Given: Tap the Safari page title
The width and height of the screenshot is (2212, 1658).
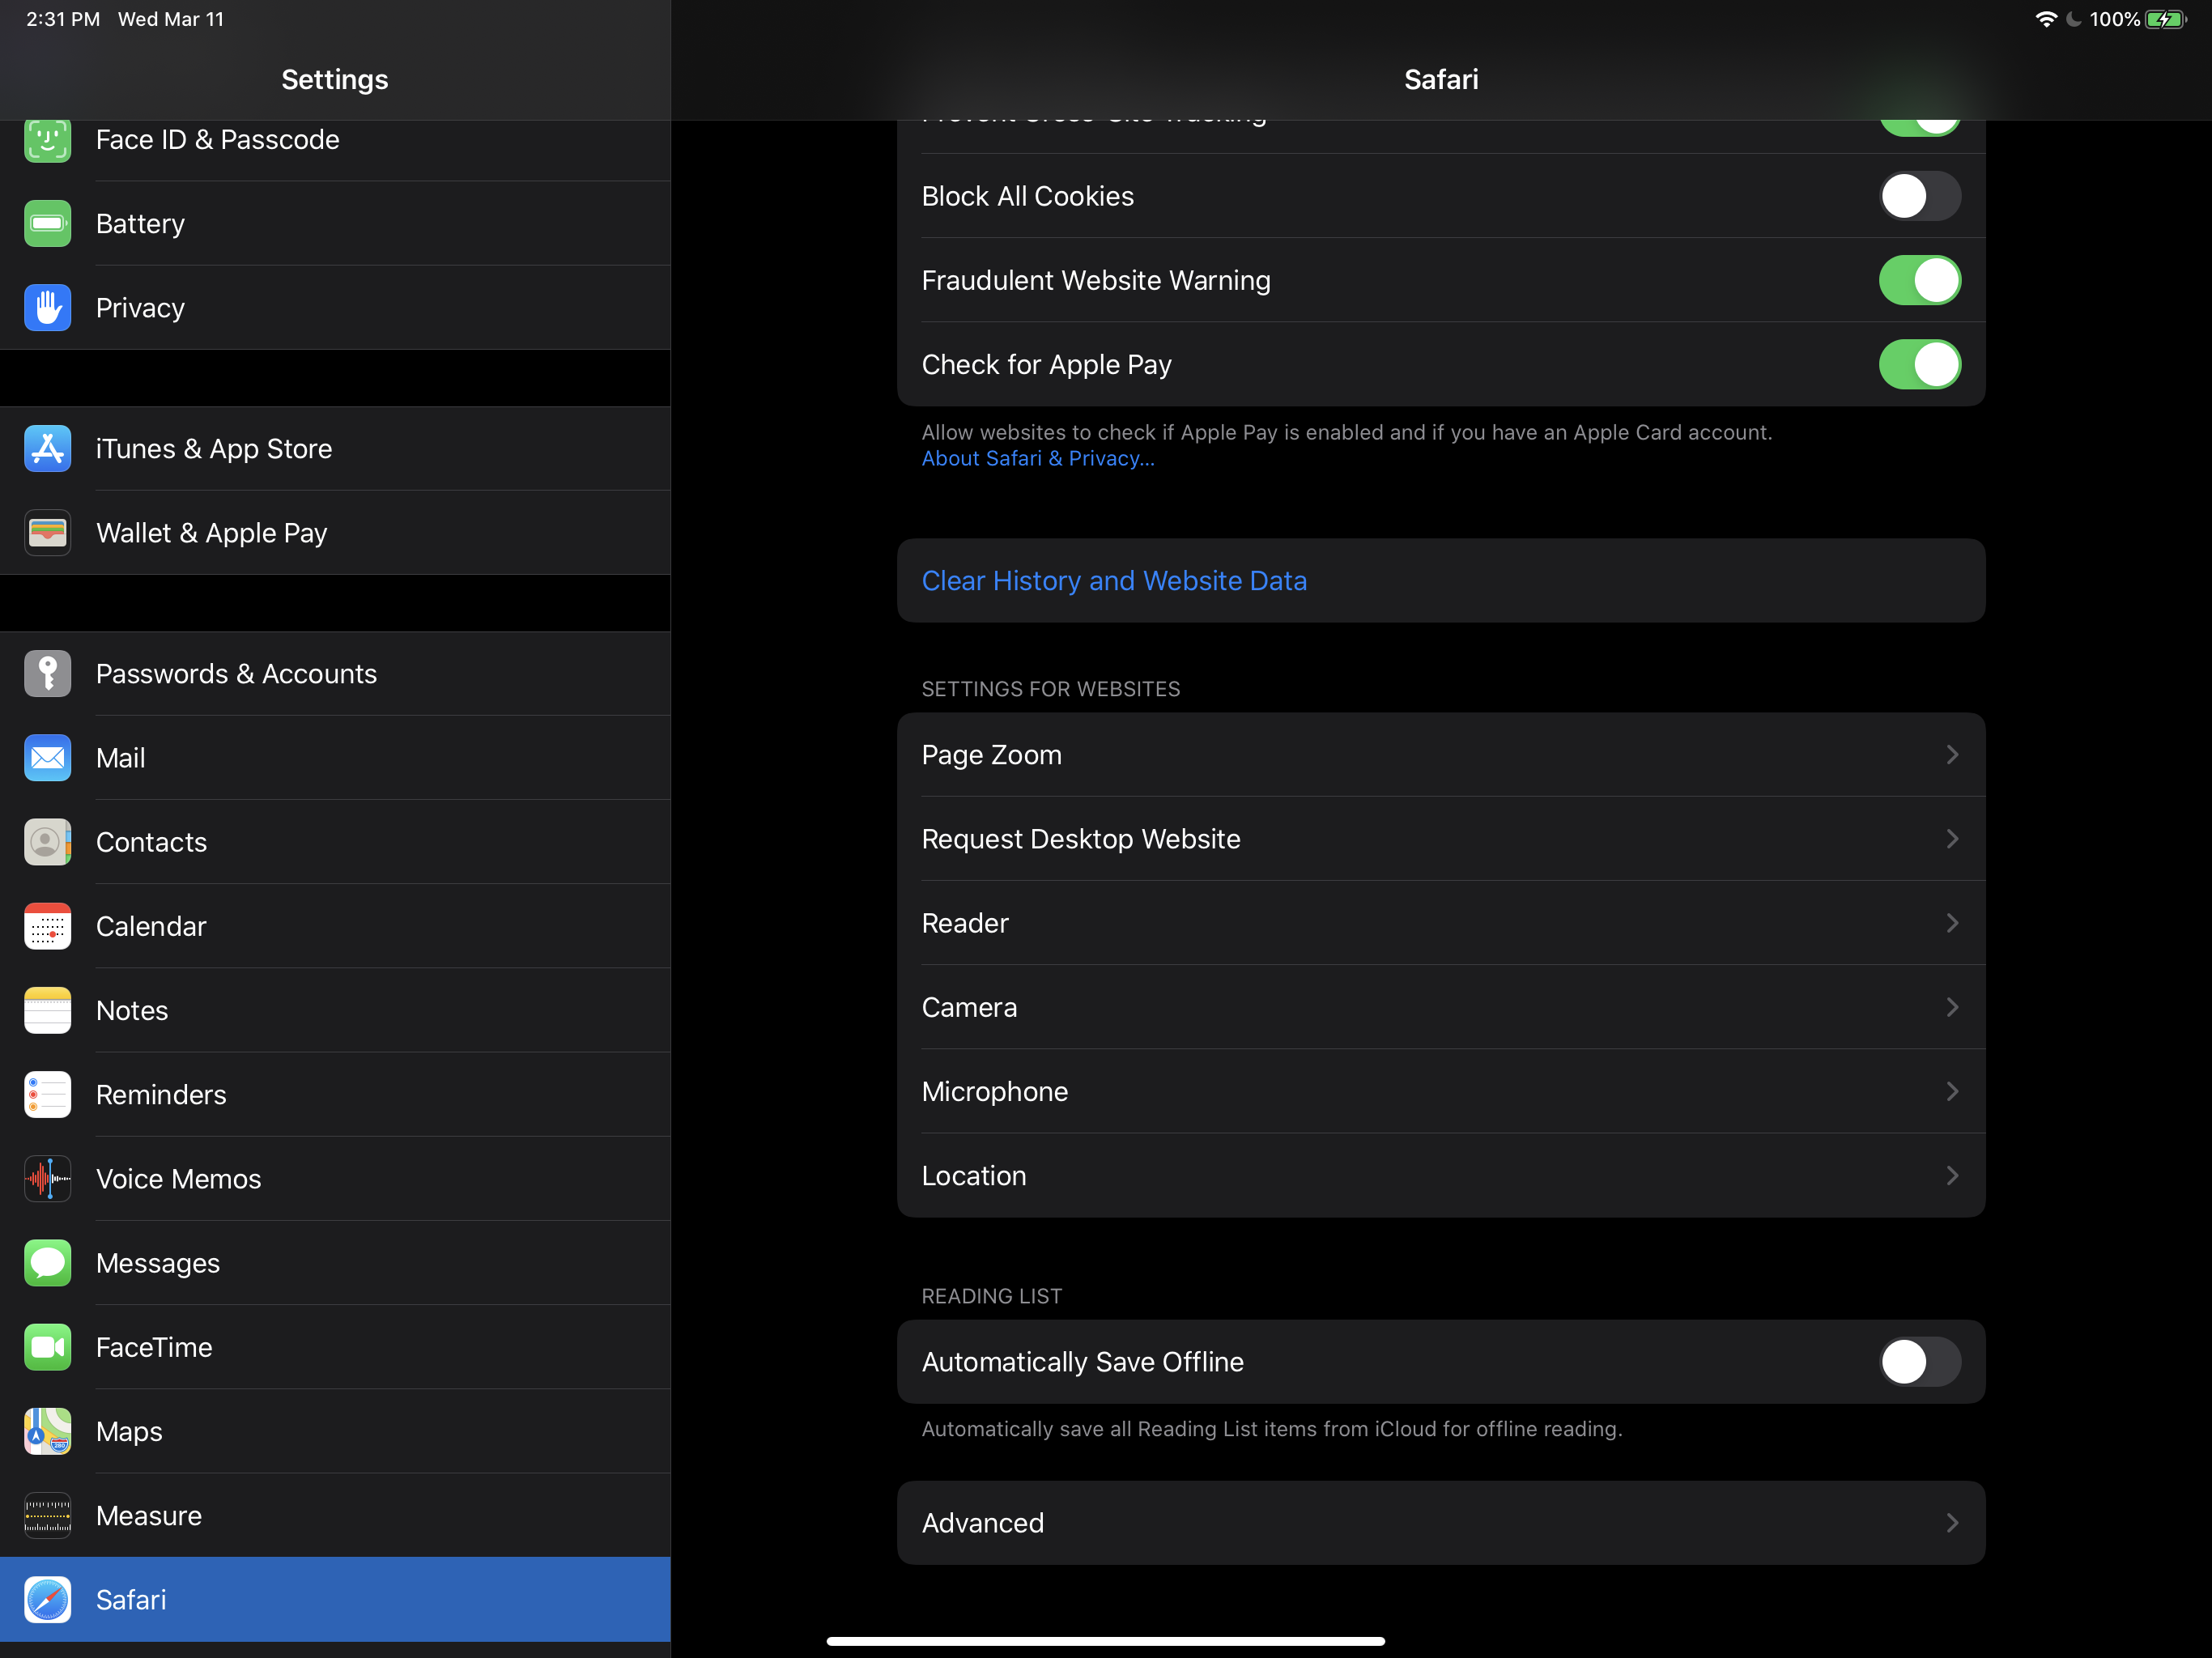Looking at the screenshot, I should click(1440, 79).
